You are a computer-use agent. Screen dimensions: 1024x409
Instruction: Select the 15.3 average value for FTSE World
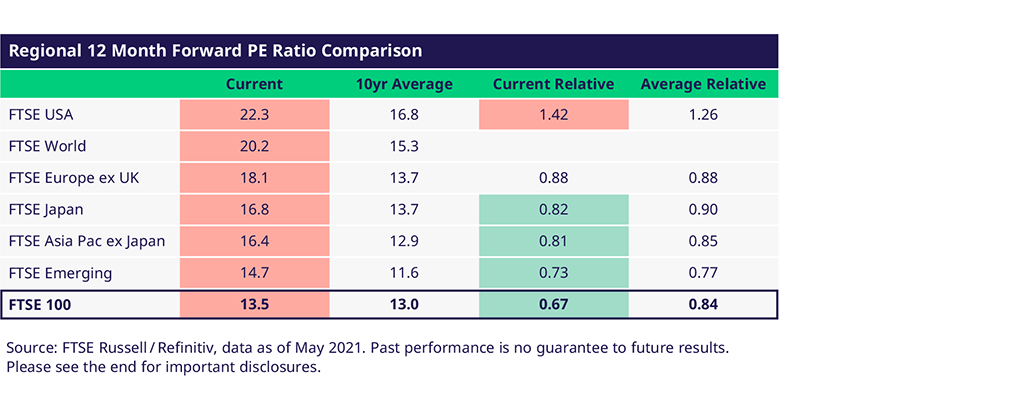pos(404,146)
